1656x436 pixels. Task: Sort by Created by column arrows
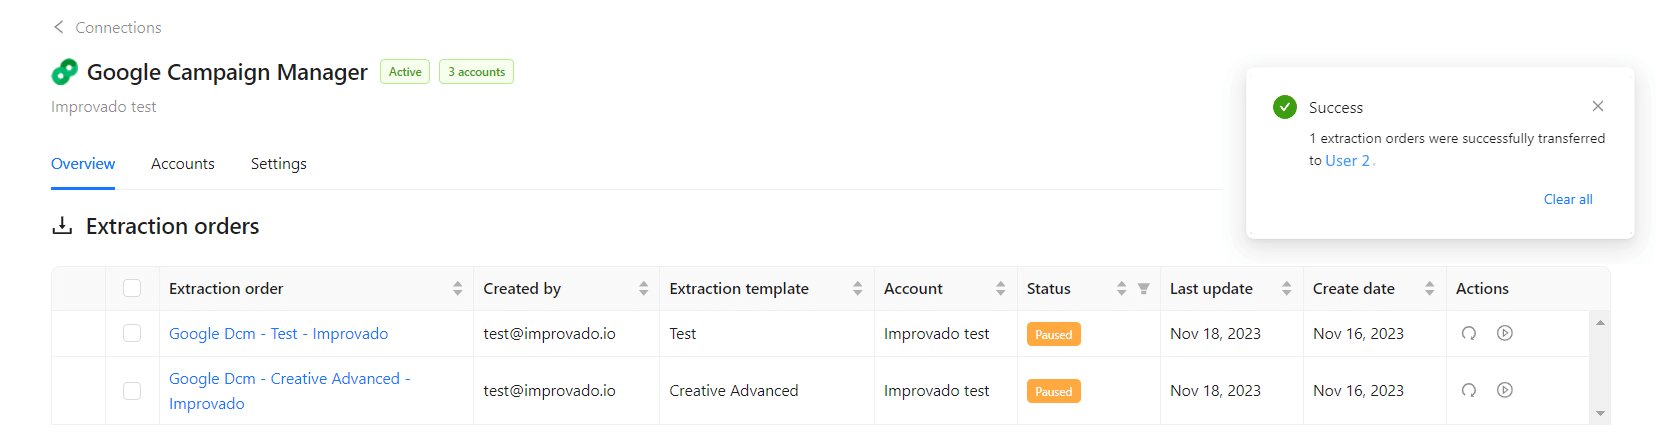[x=644, y=289]
